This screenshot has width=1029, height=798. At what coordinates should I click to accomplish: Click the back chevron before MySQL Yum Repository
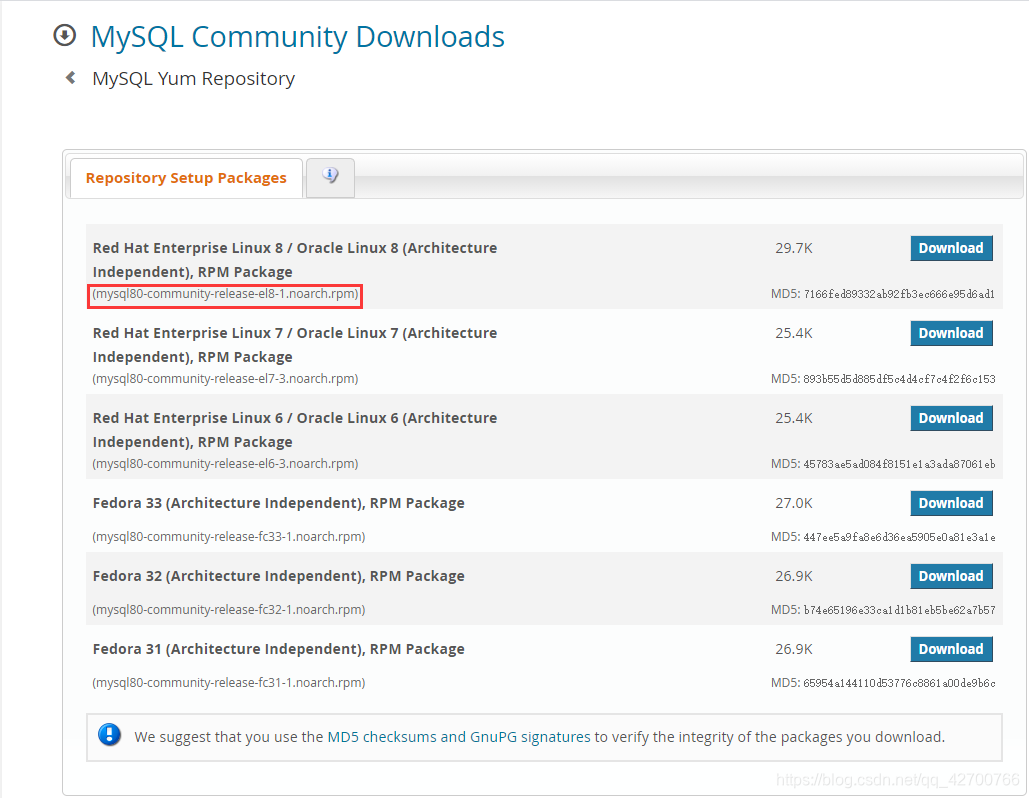pos(71,78)
